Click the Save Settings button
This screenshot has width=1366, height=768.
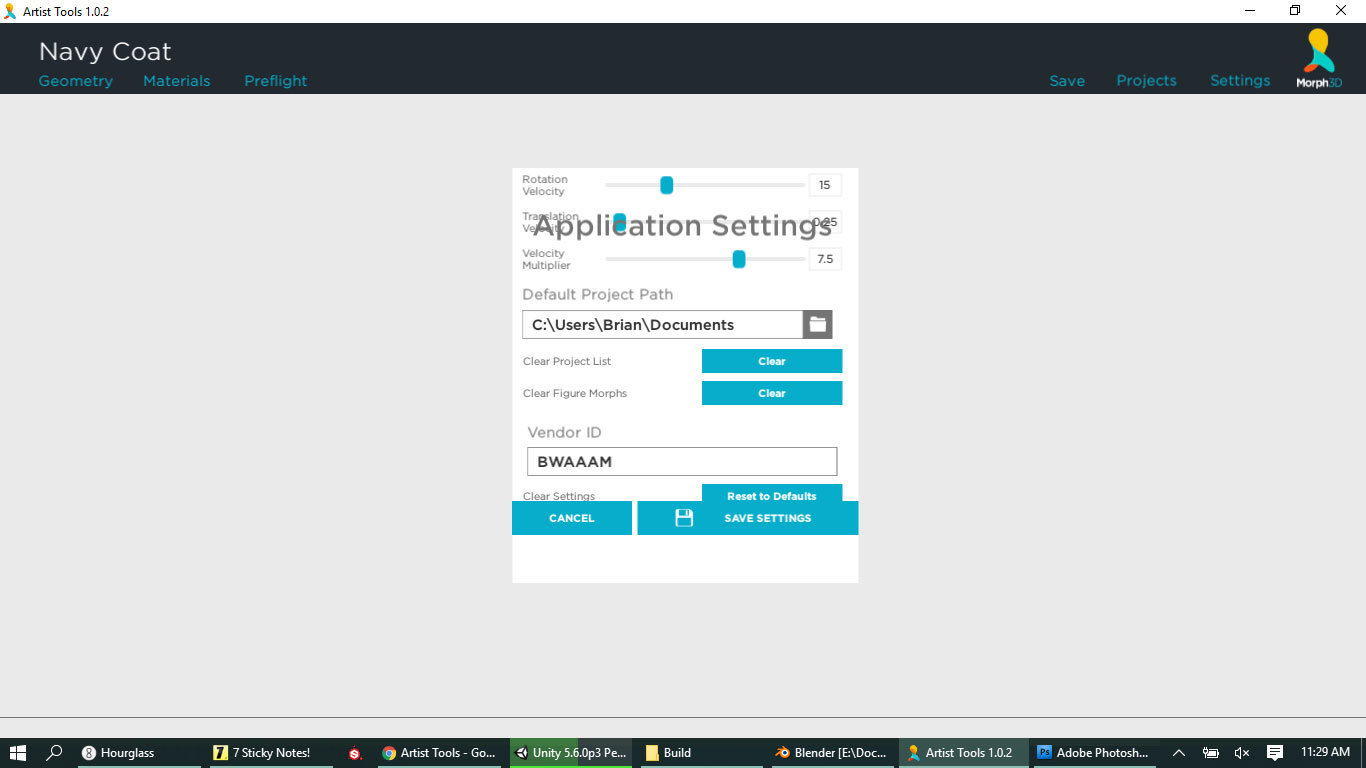click(747, 518)
